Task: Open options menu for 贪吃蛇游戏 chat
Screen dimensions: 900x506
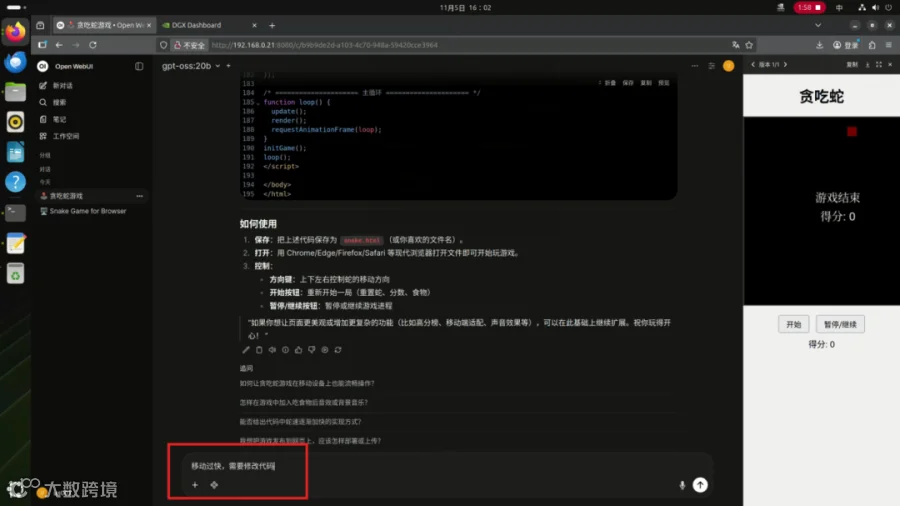Action: click(x=139, y=196)
